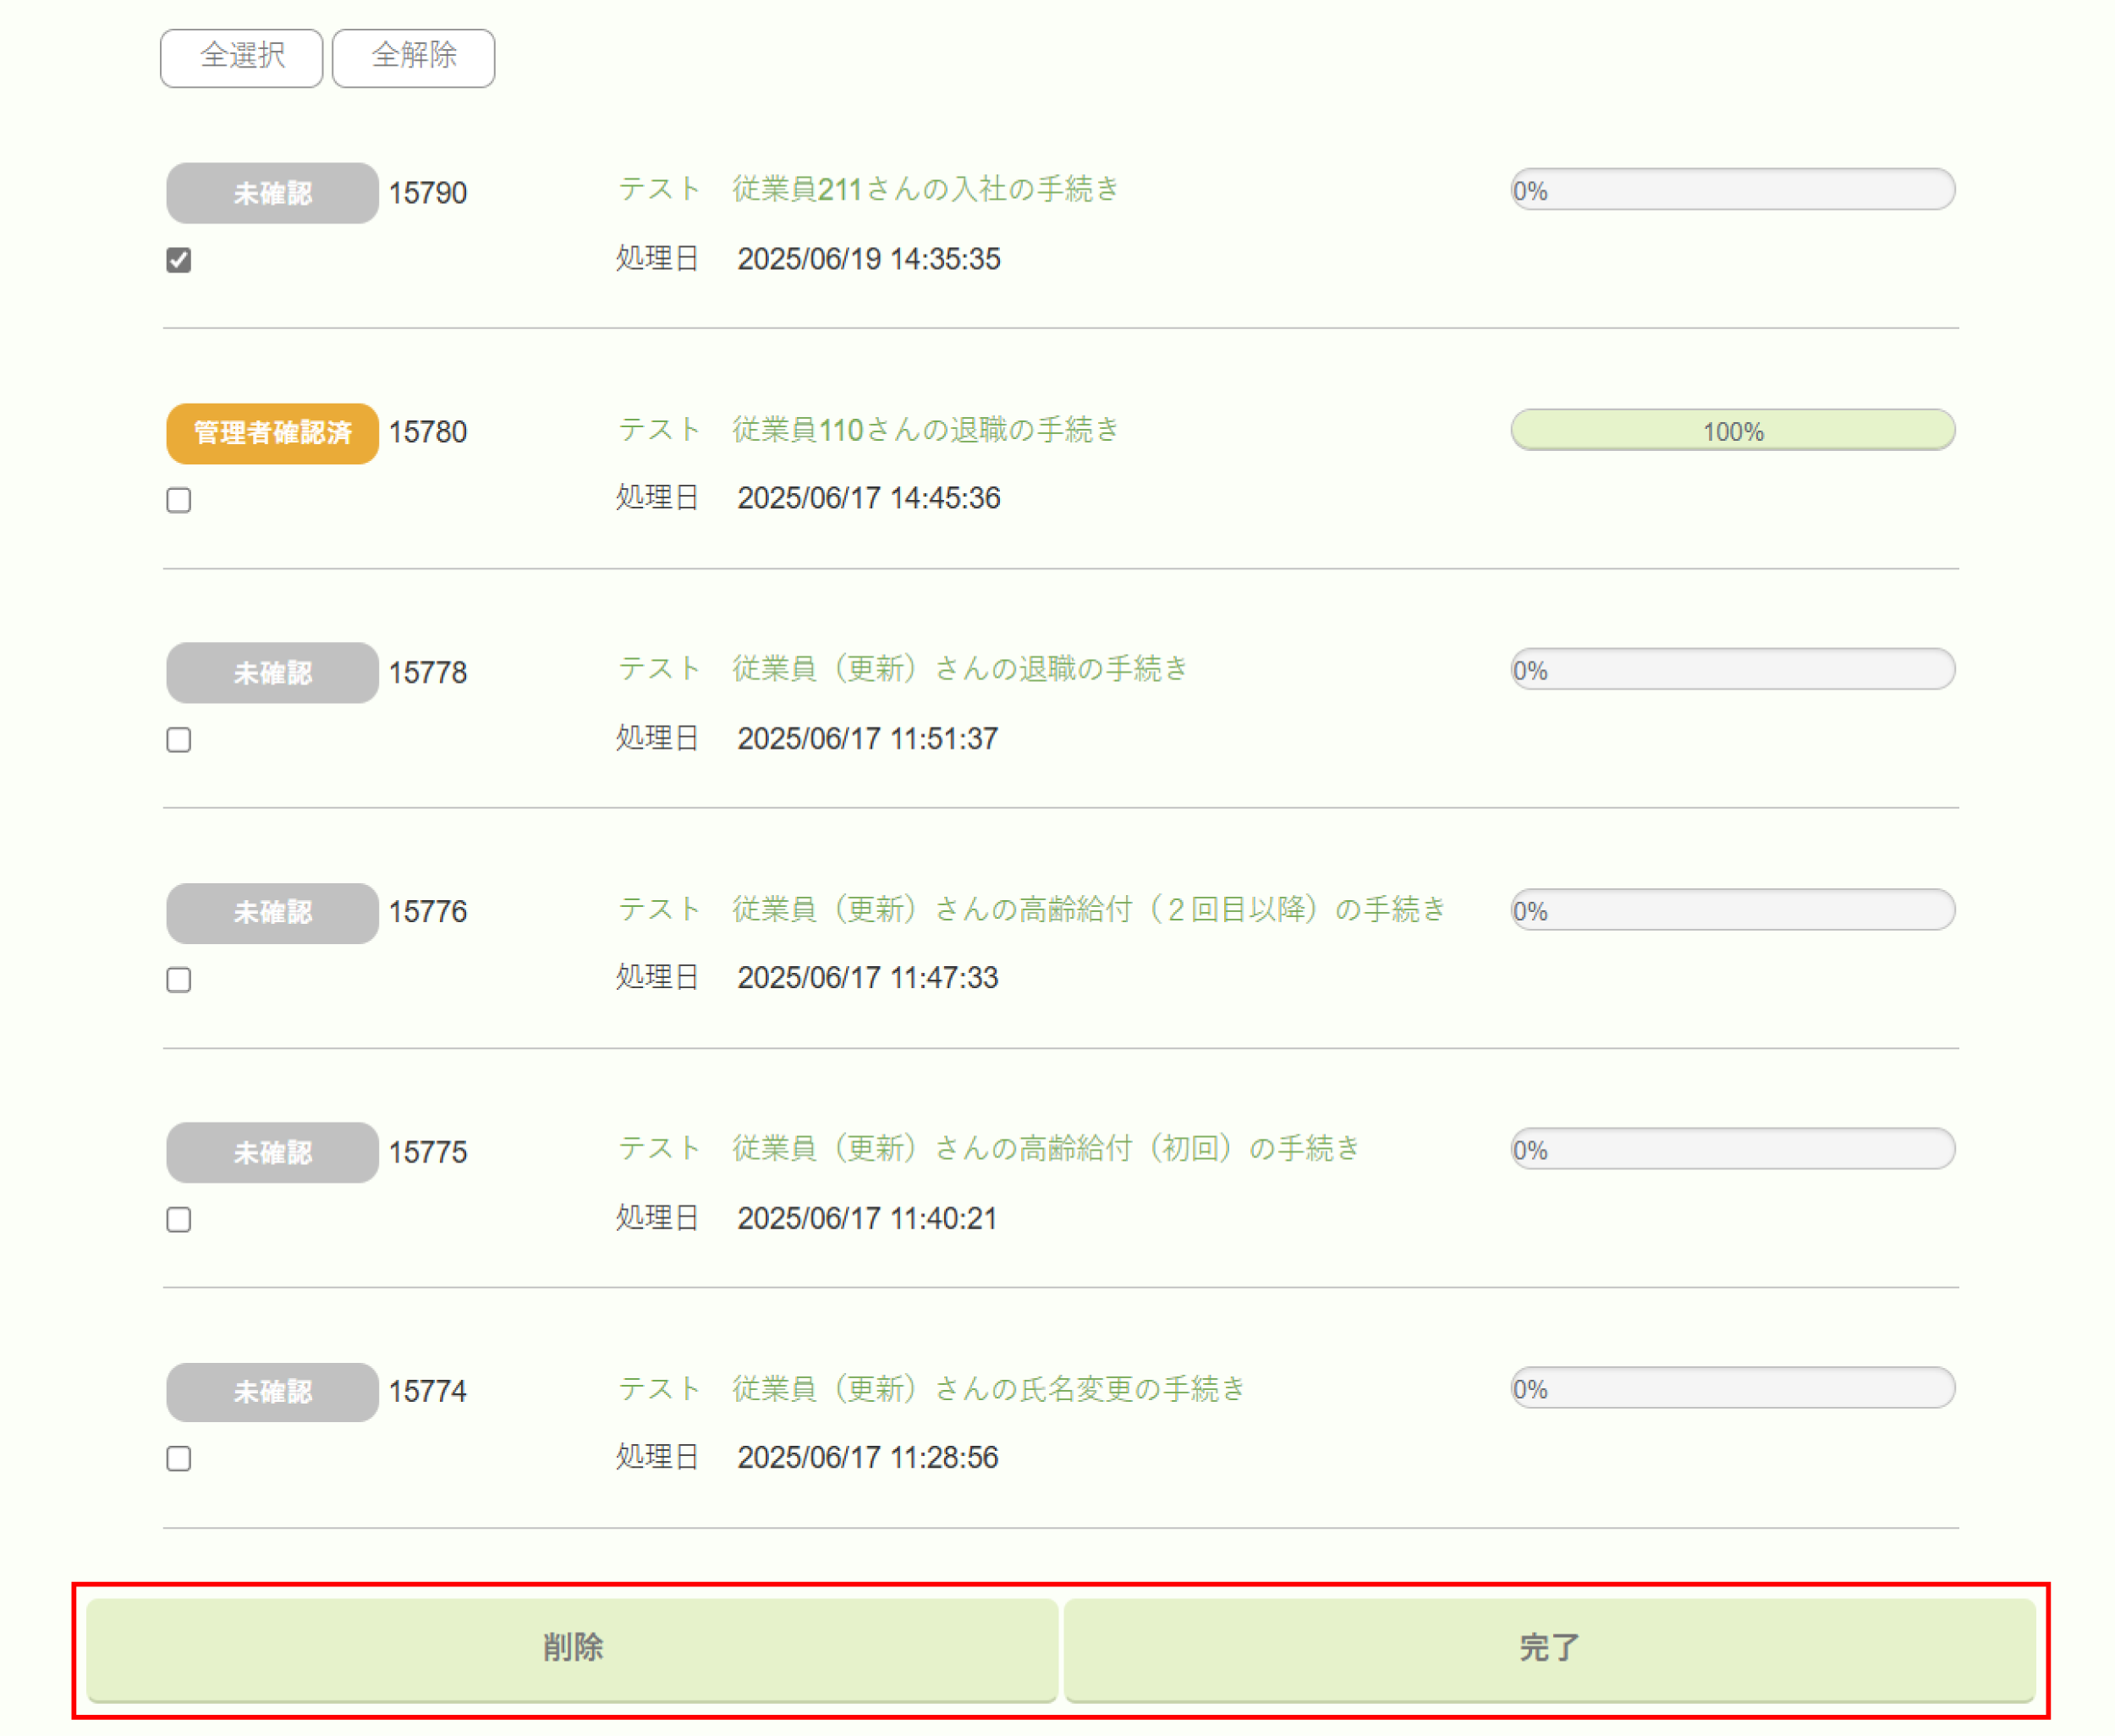
Task: Enable the checkbox for record 15775
Action: pyautogui.click(x=179, y=1220)
